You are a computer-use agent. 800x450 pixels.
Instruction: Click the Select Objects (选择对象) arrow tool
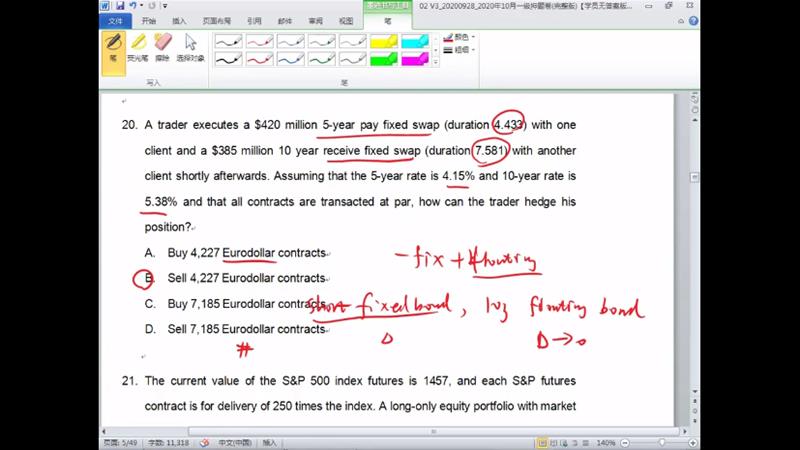[x=190, y=47]
